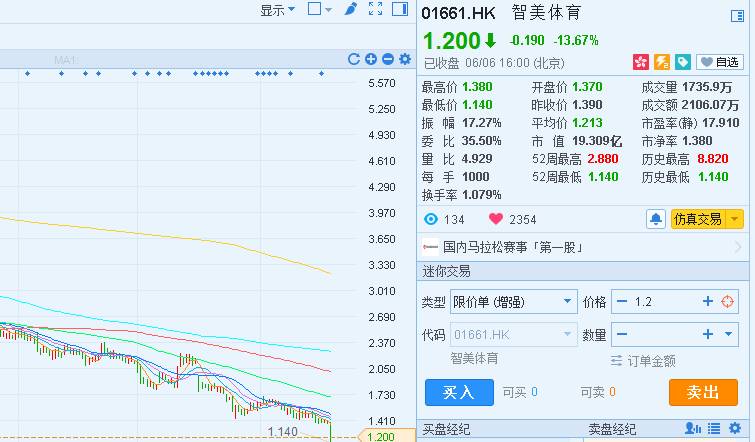The width and height of the screenshot is (755, 442).
Task: Open the 仿真交易 dropdown arrow
Action: pyautogui.click(x=735, y=219)
